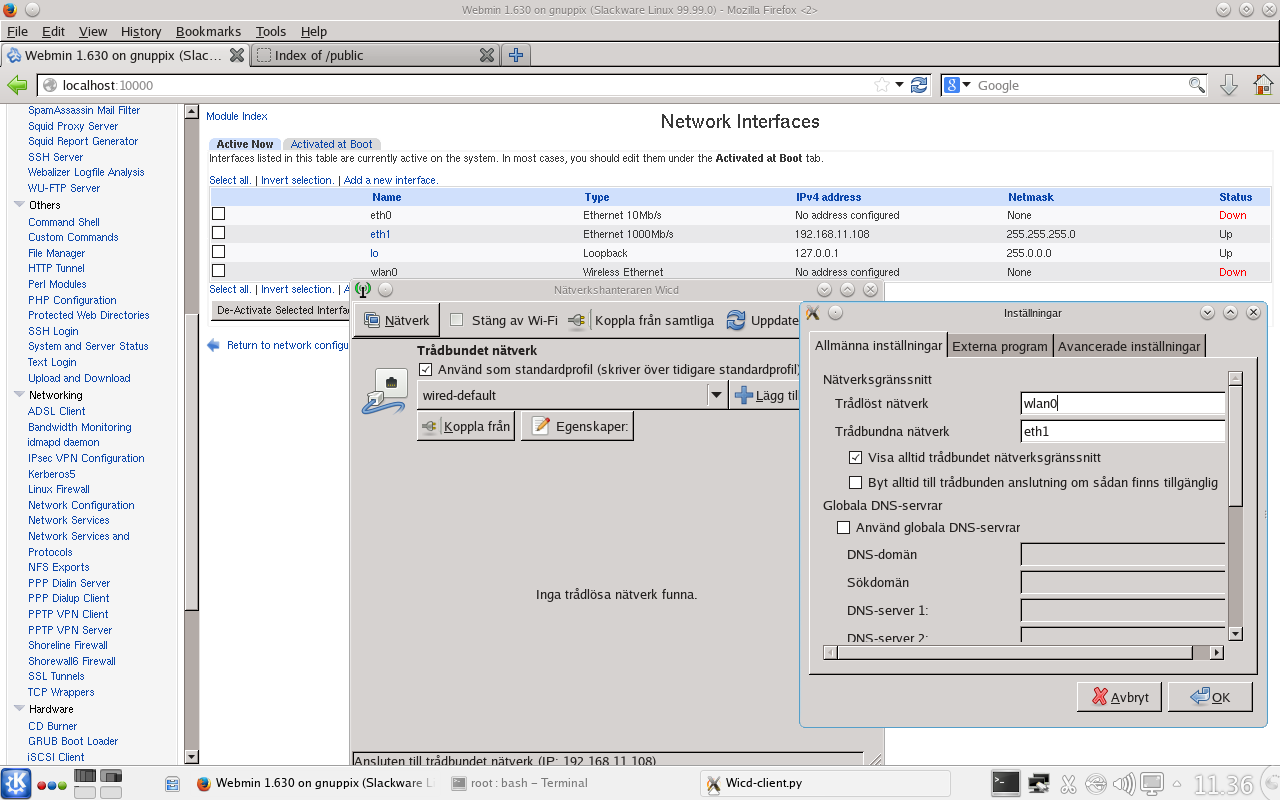The width and height of the screenshot is (1280, 800).
Task: Open the KDE application launcher menu
Action: click(x=16, y=784)
